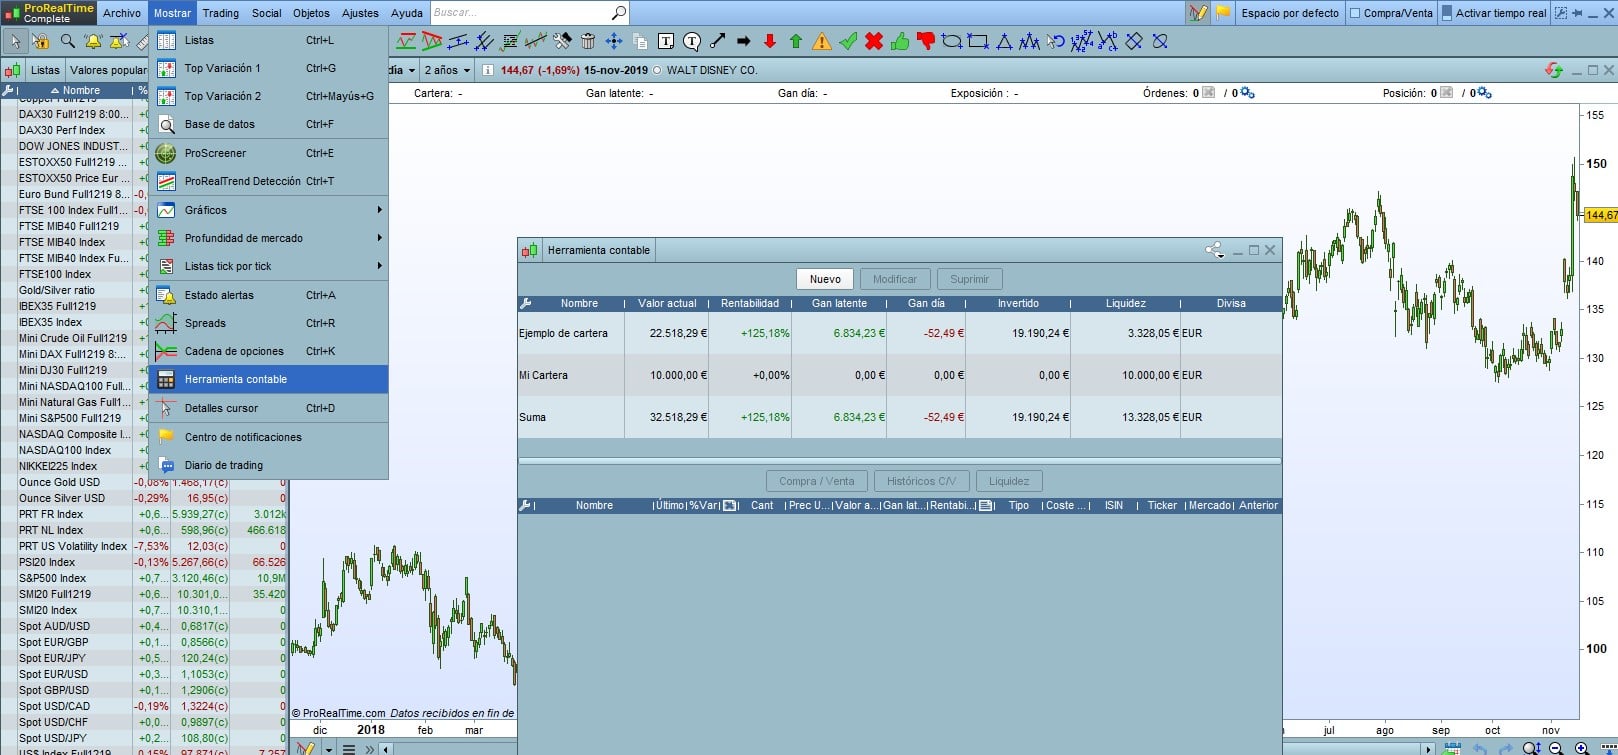Insert the red thumbs down marker
Viewport: 1618px width, 755px height.
(x=926, y=41)
